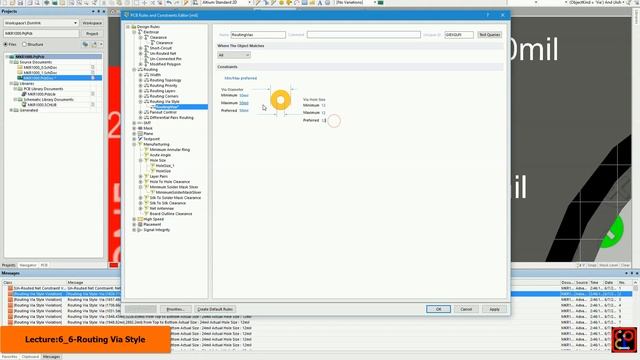Click the rule Name input field
640x360 pixels.
click(258, 35)
